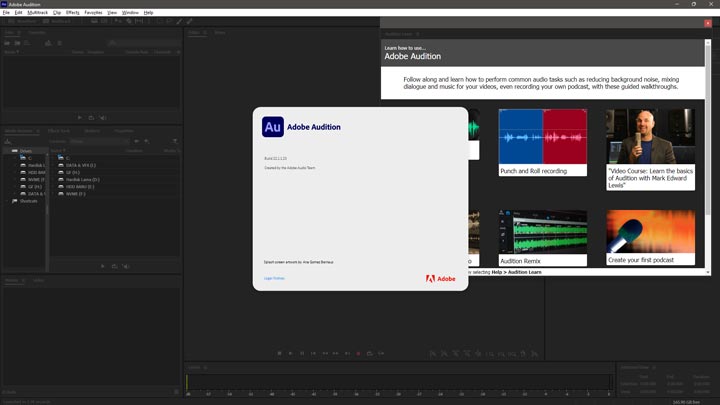Select the Editor panel tab
The image size is (720, 405).
pyautogui.click(x=194, y=33)
